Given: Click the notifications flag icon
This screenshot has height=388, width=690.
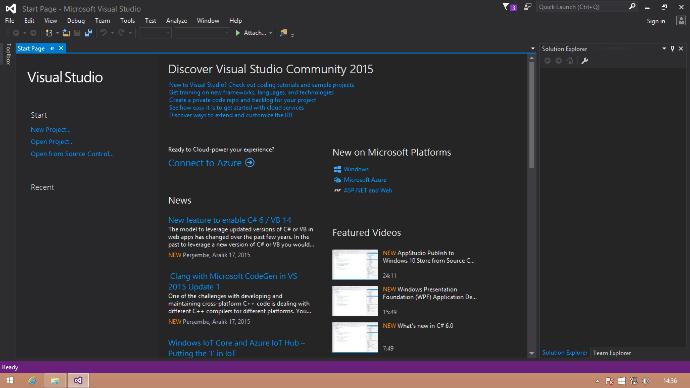Looking at the screenshot, I should pyautogui.click(x=509, y=7).
